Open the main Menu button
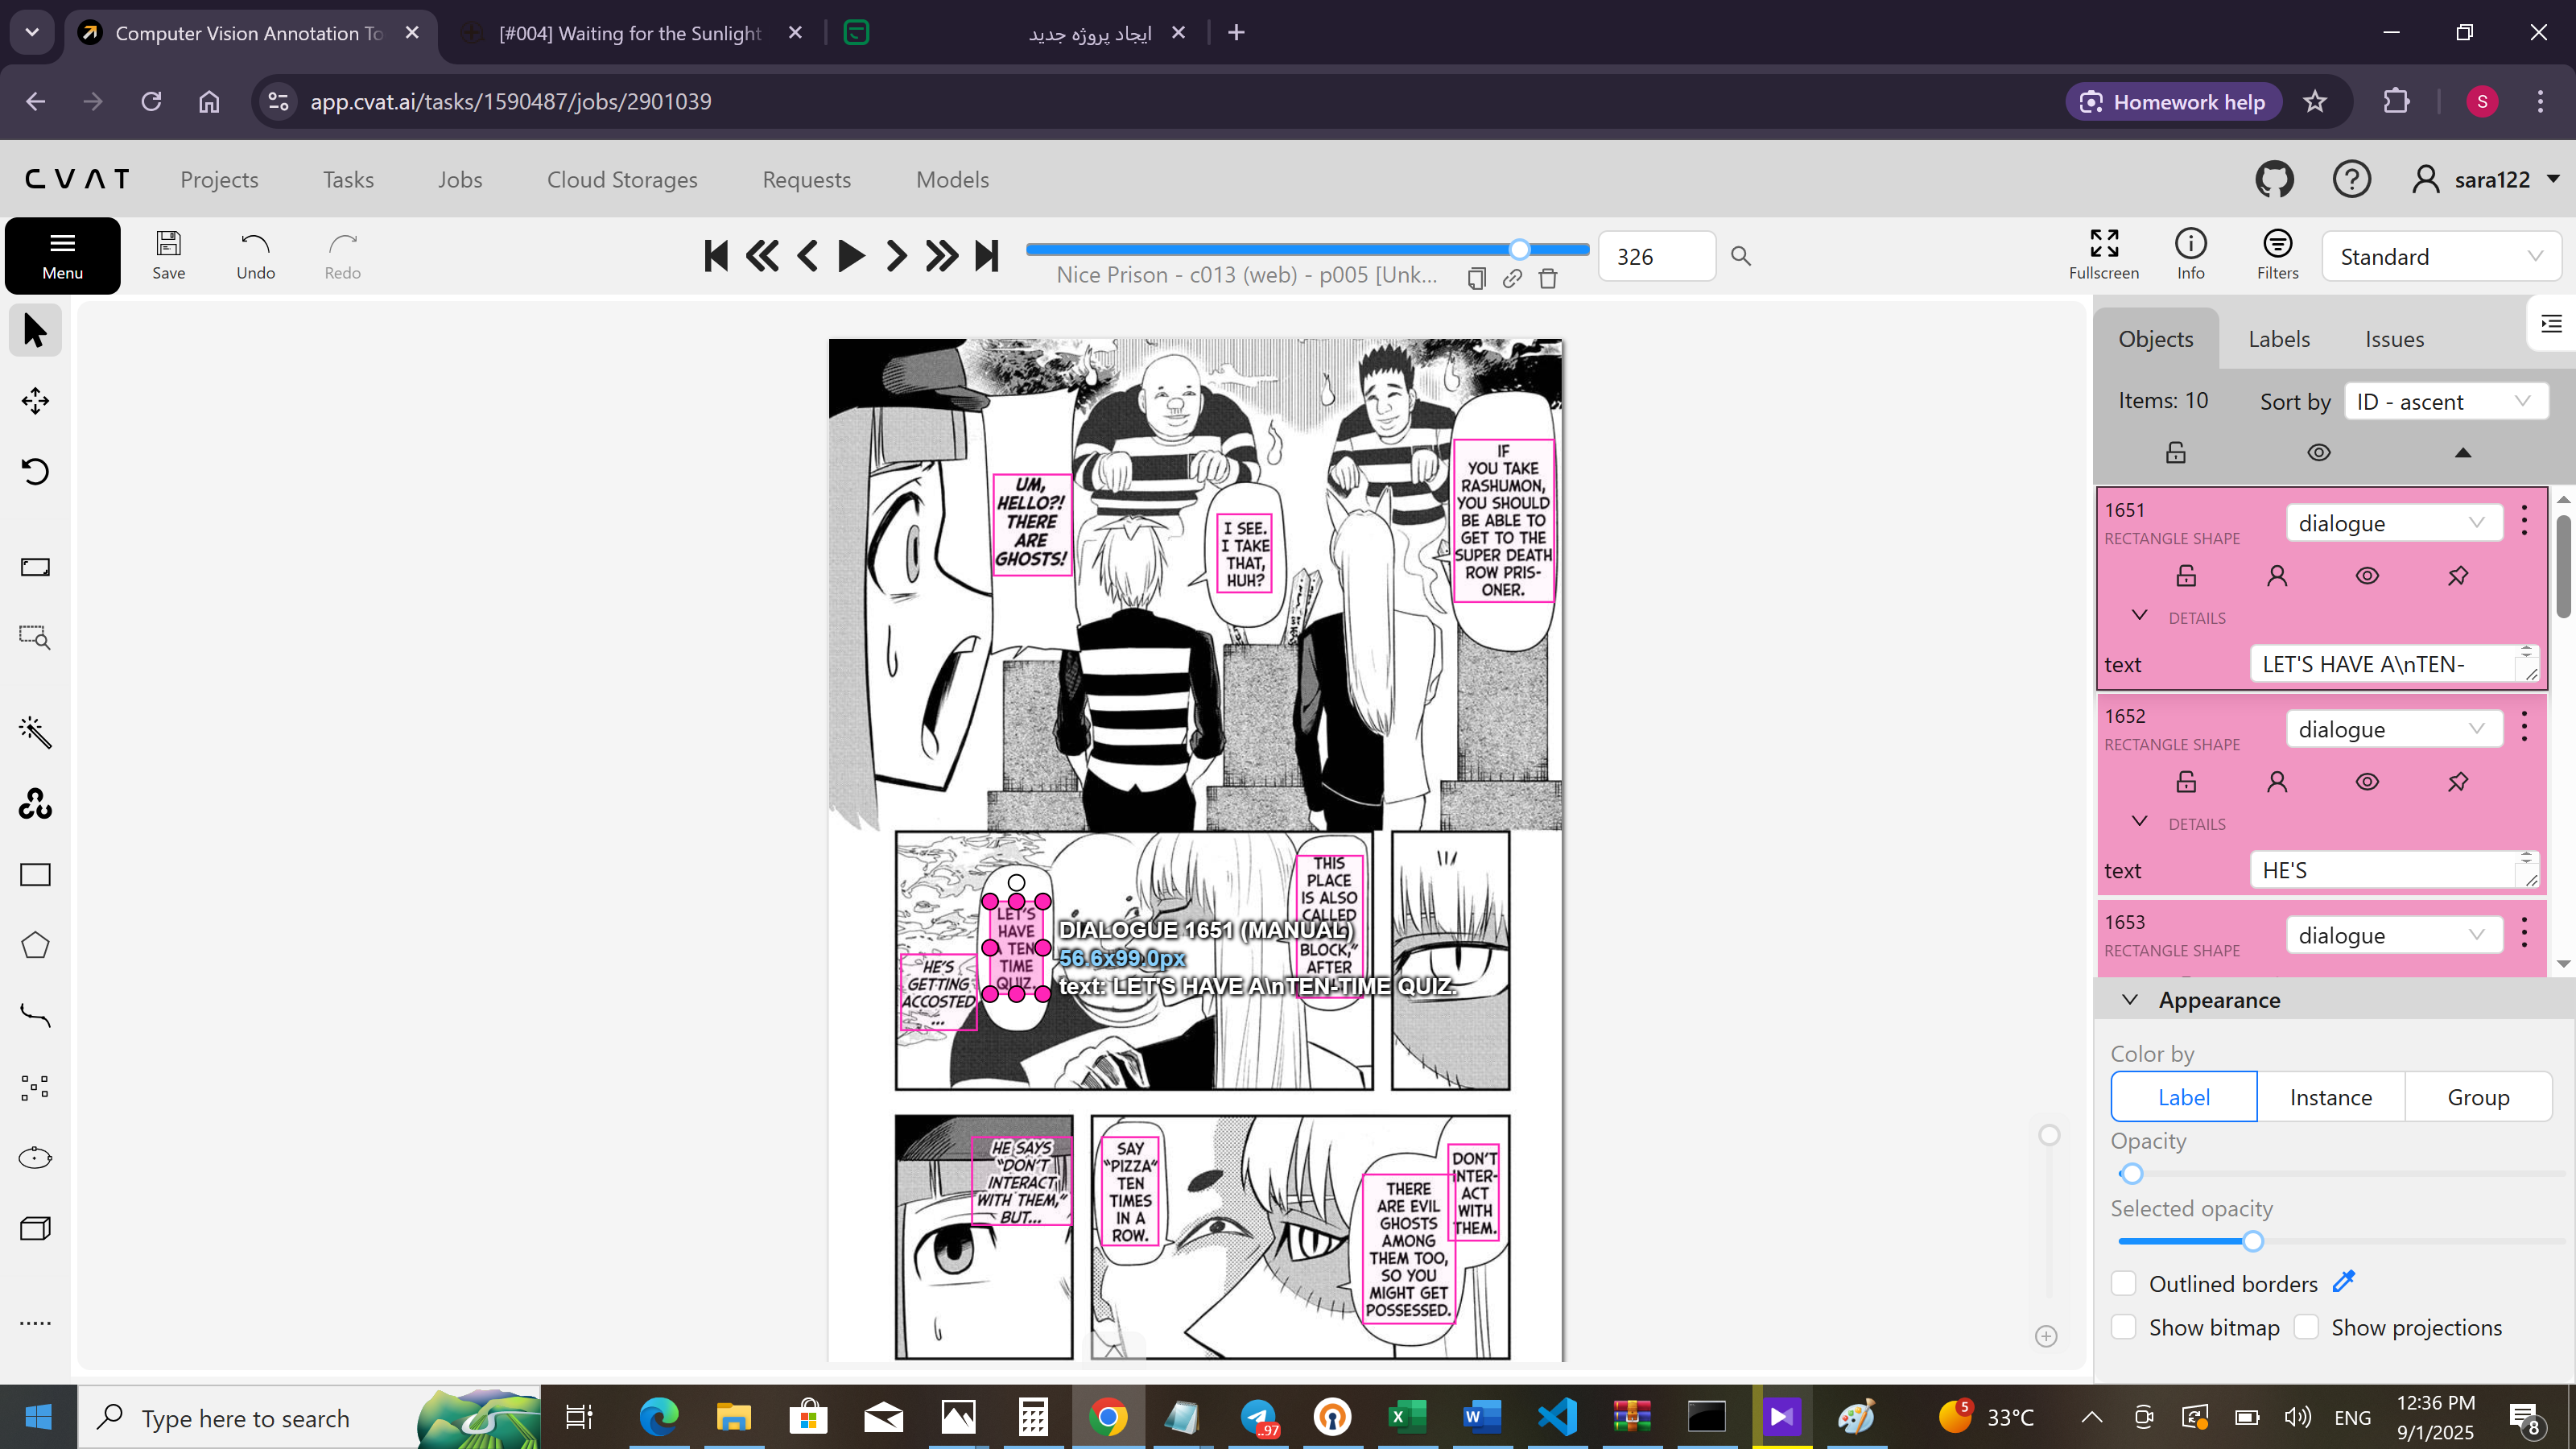 (x=62, y=256)
